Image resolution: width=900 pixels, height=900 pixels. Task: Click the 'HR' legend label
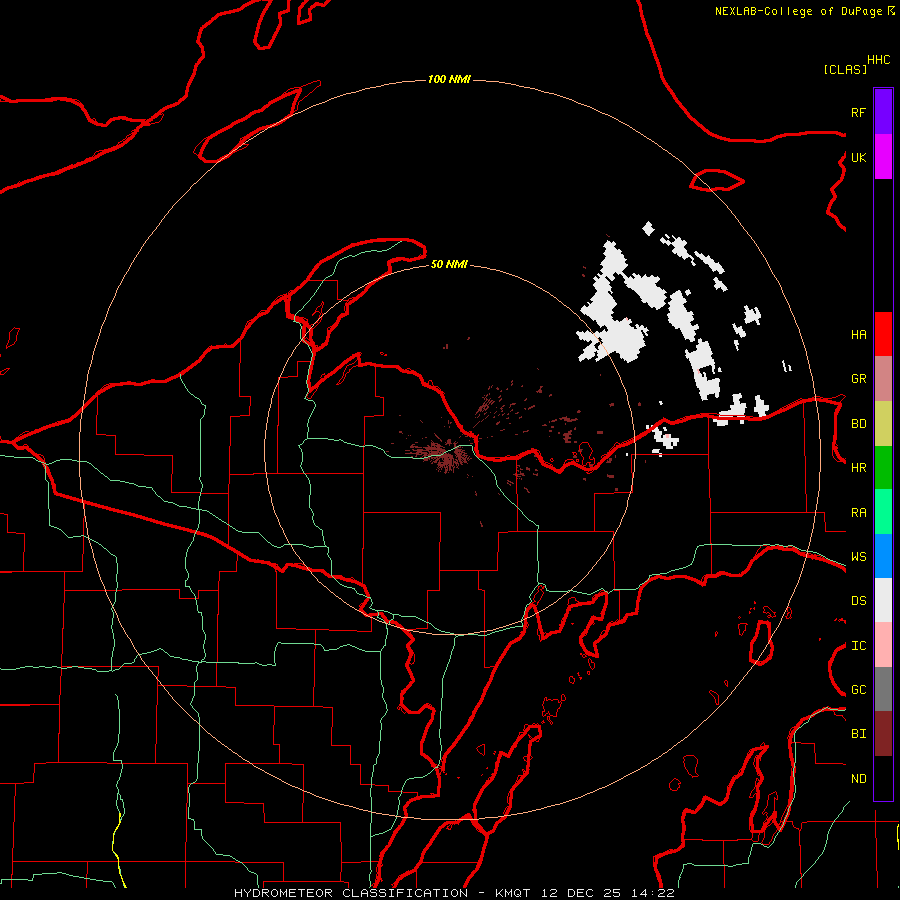click(x=859, y=468)
